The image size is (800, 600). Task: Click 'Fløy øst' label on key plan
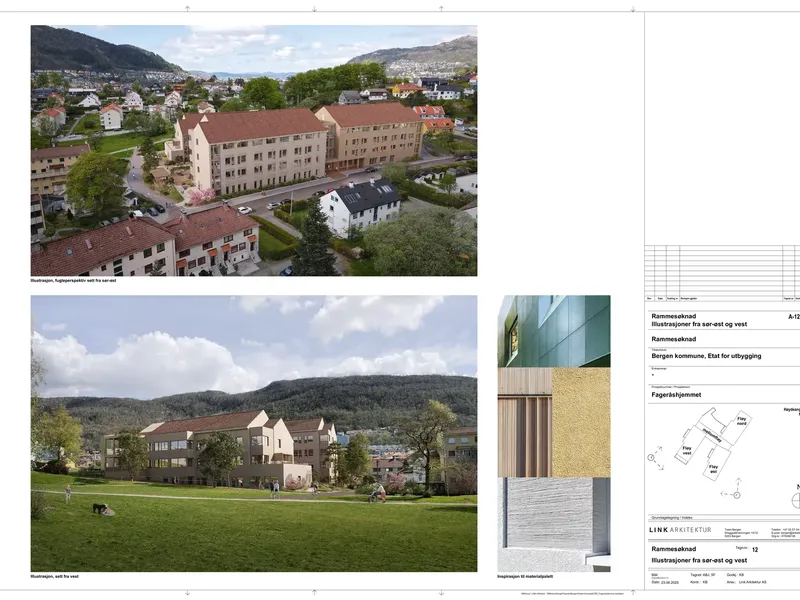[713, 469]
